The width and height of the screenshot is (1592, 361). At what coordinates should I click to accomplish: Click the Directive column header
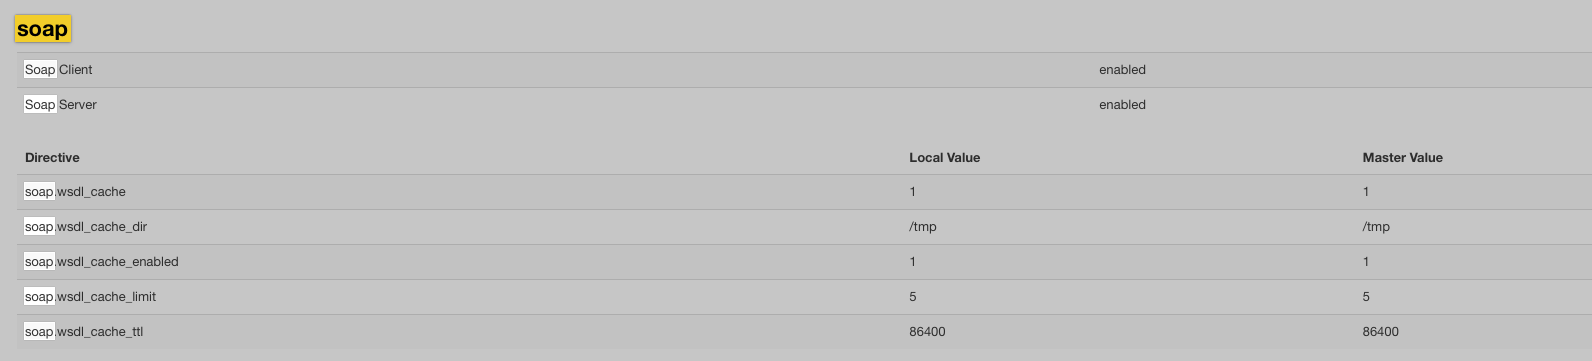(52, 158)
